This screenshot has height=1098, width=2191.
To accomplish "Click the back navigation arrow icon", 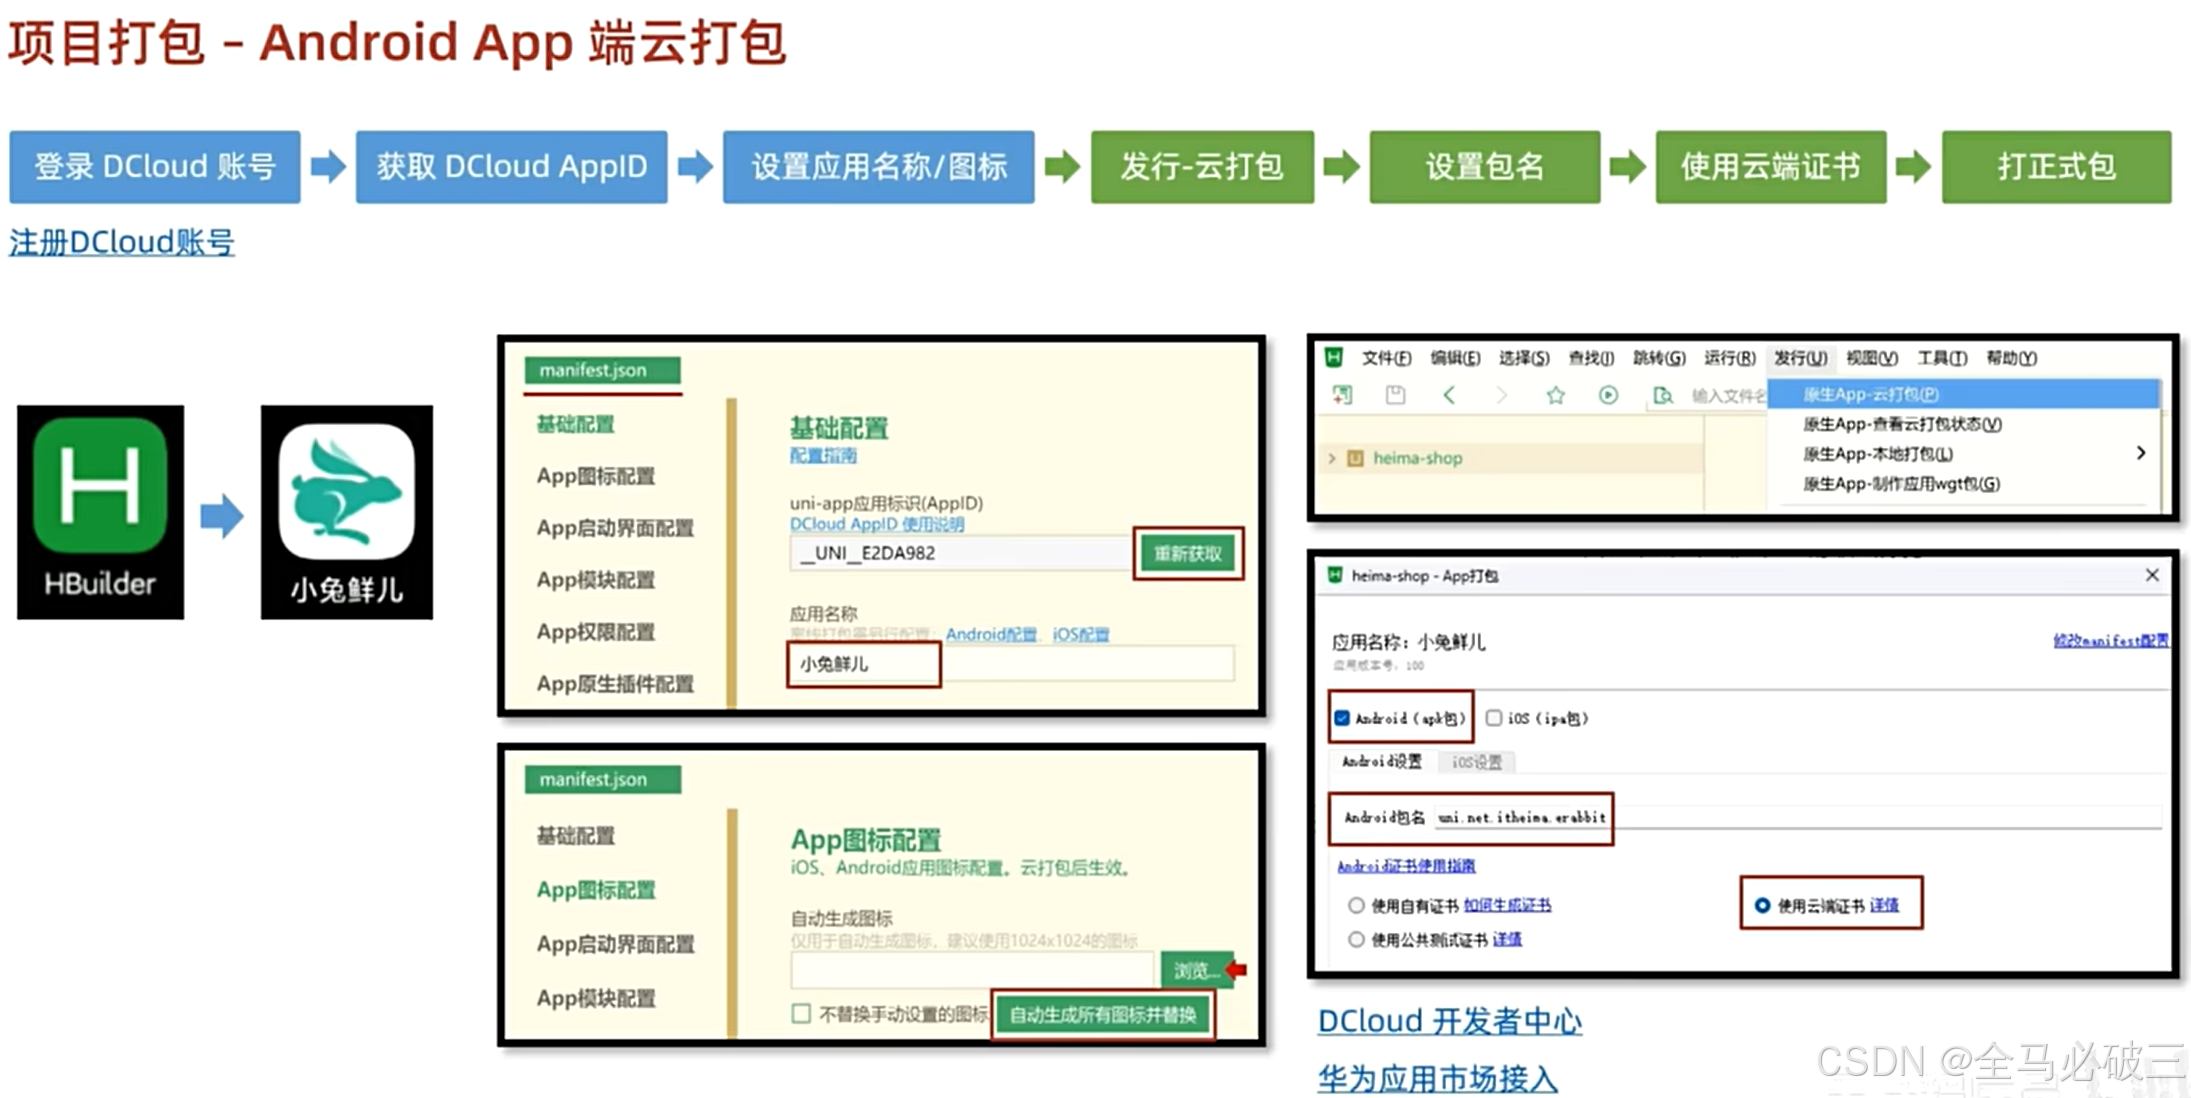I will pyautogui.click(x=1449, y=395).
